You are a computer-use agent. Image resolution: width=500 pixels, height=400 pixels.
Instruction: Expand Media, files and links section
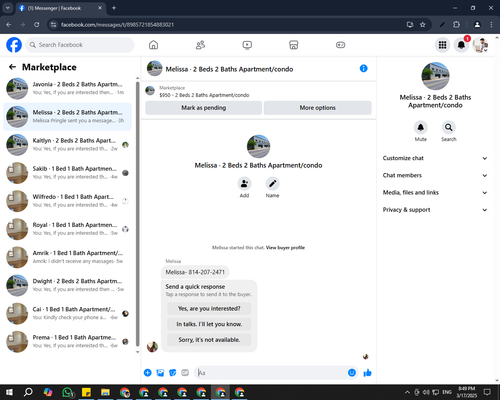pyautogui.click(x=435, y=192)
